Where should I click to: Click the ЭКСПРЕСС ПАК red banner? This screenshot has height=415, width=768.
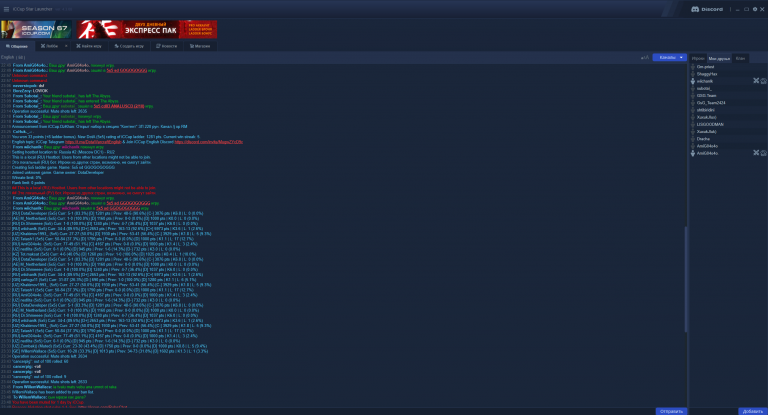[146, 29]
